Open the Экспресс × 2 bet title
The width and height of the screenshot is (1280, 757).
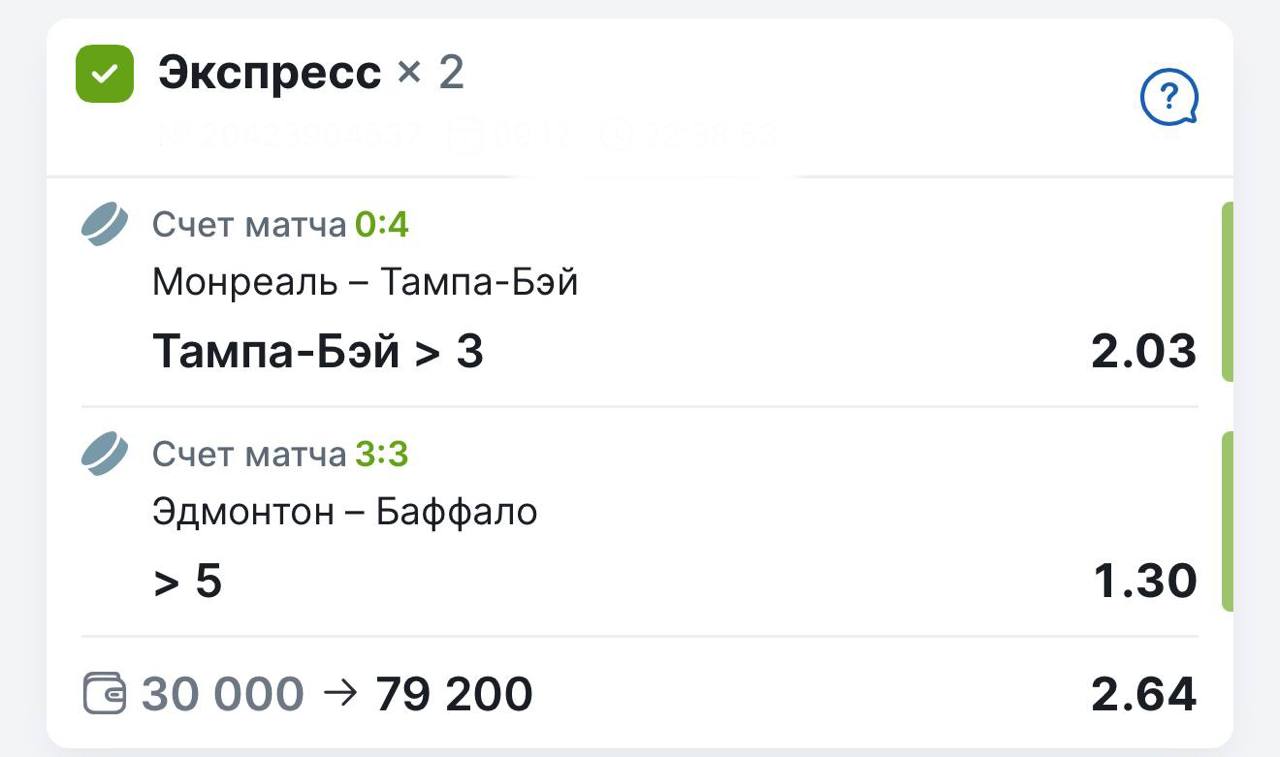(x=311, y=73)
